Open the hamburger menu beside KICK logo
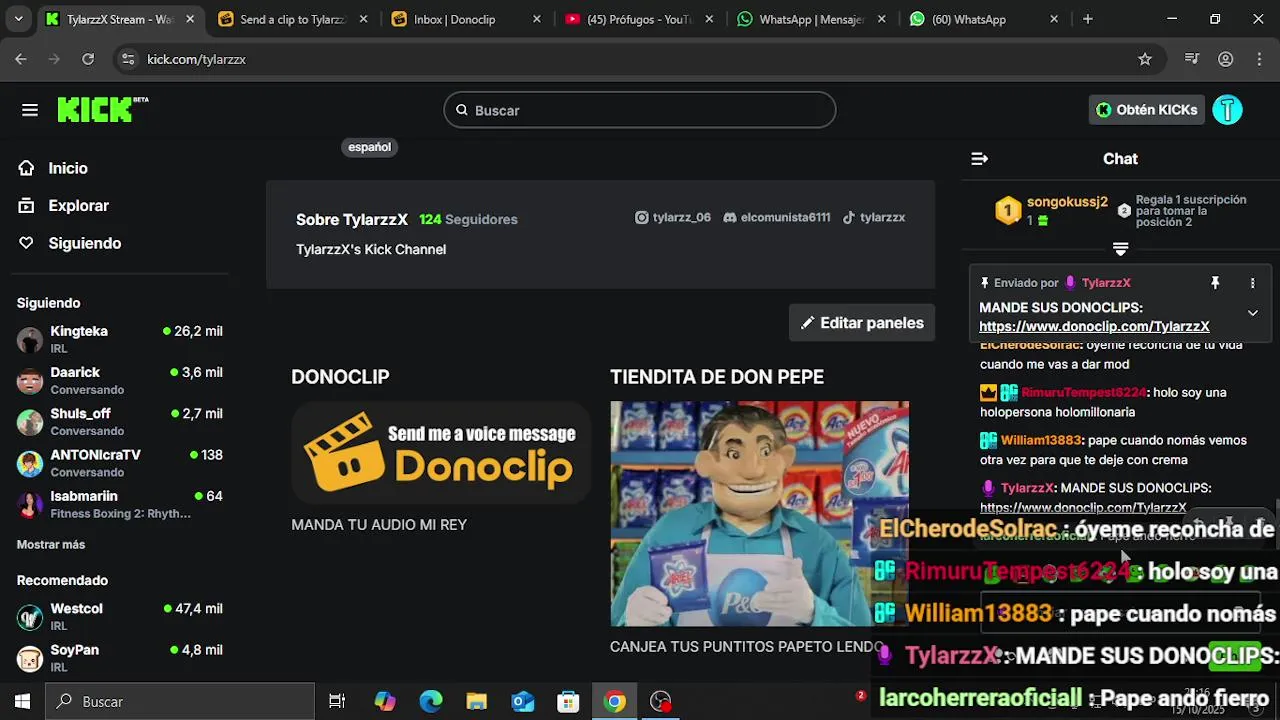Screen dimensions: 1280x720 pos(30,110)
